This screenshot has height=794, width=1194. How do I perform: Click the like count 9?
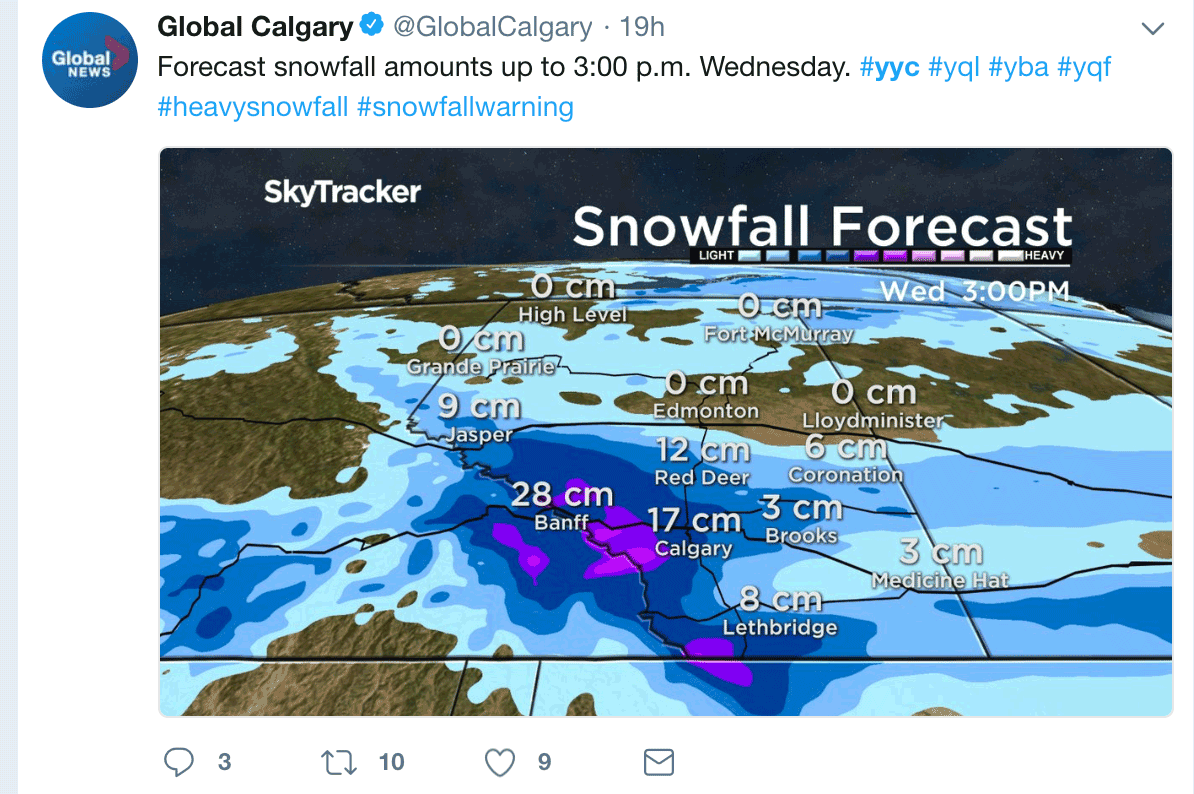tap(544, 762)
